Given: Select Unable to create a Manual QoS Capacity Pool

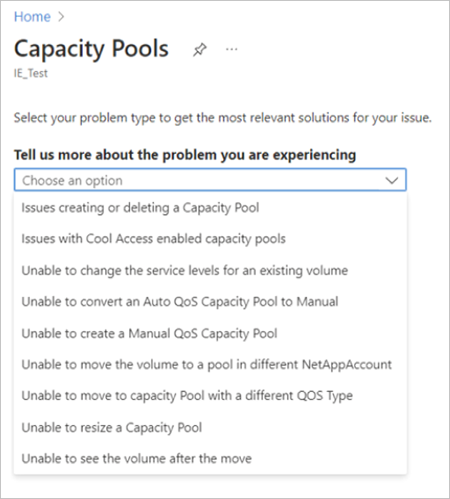Looking at the screenshot, I should tap(210, 333).
